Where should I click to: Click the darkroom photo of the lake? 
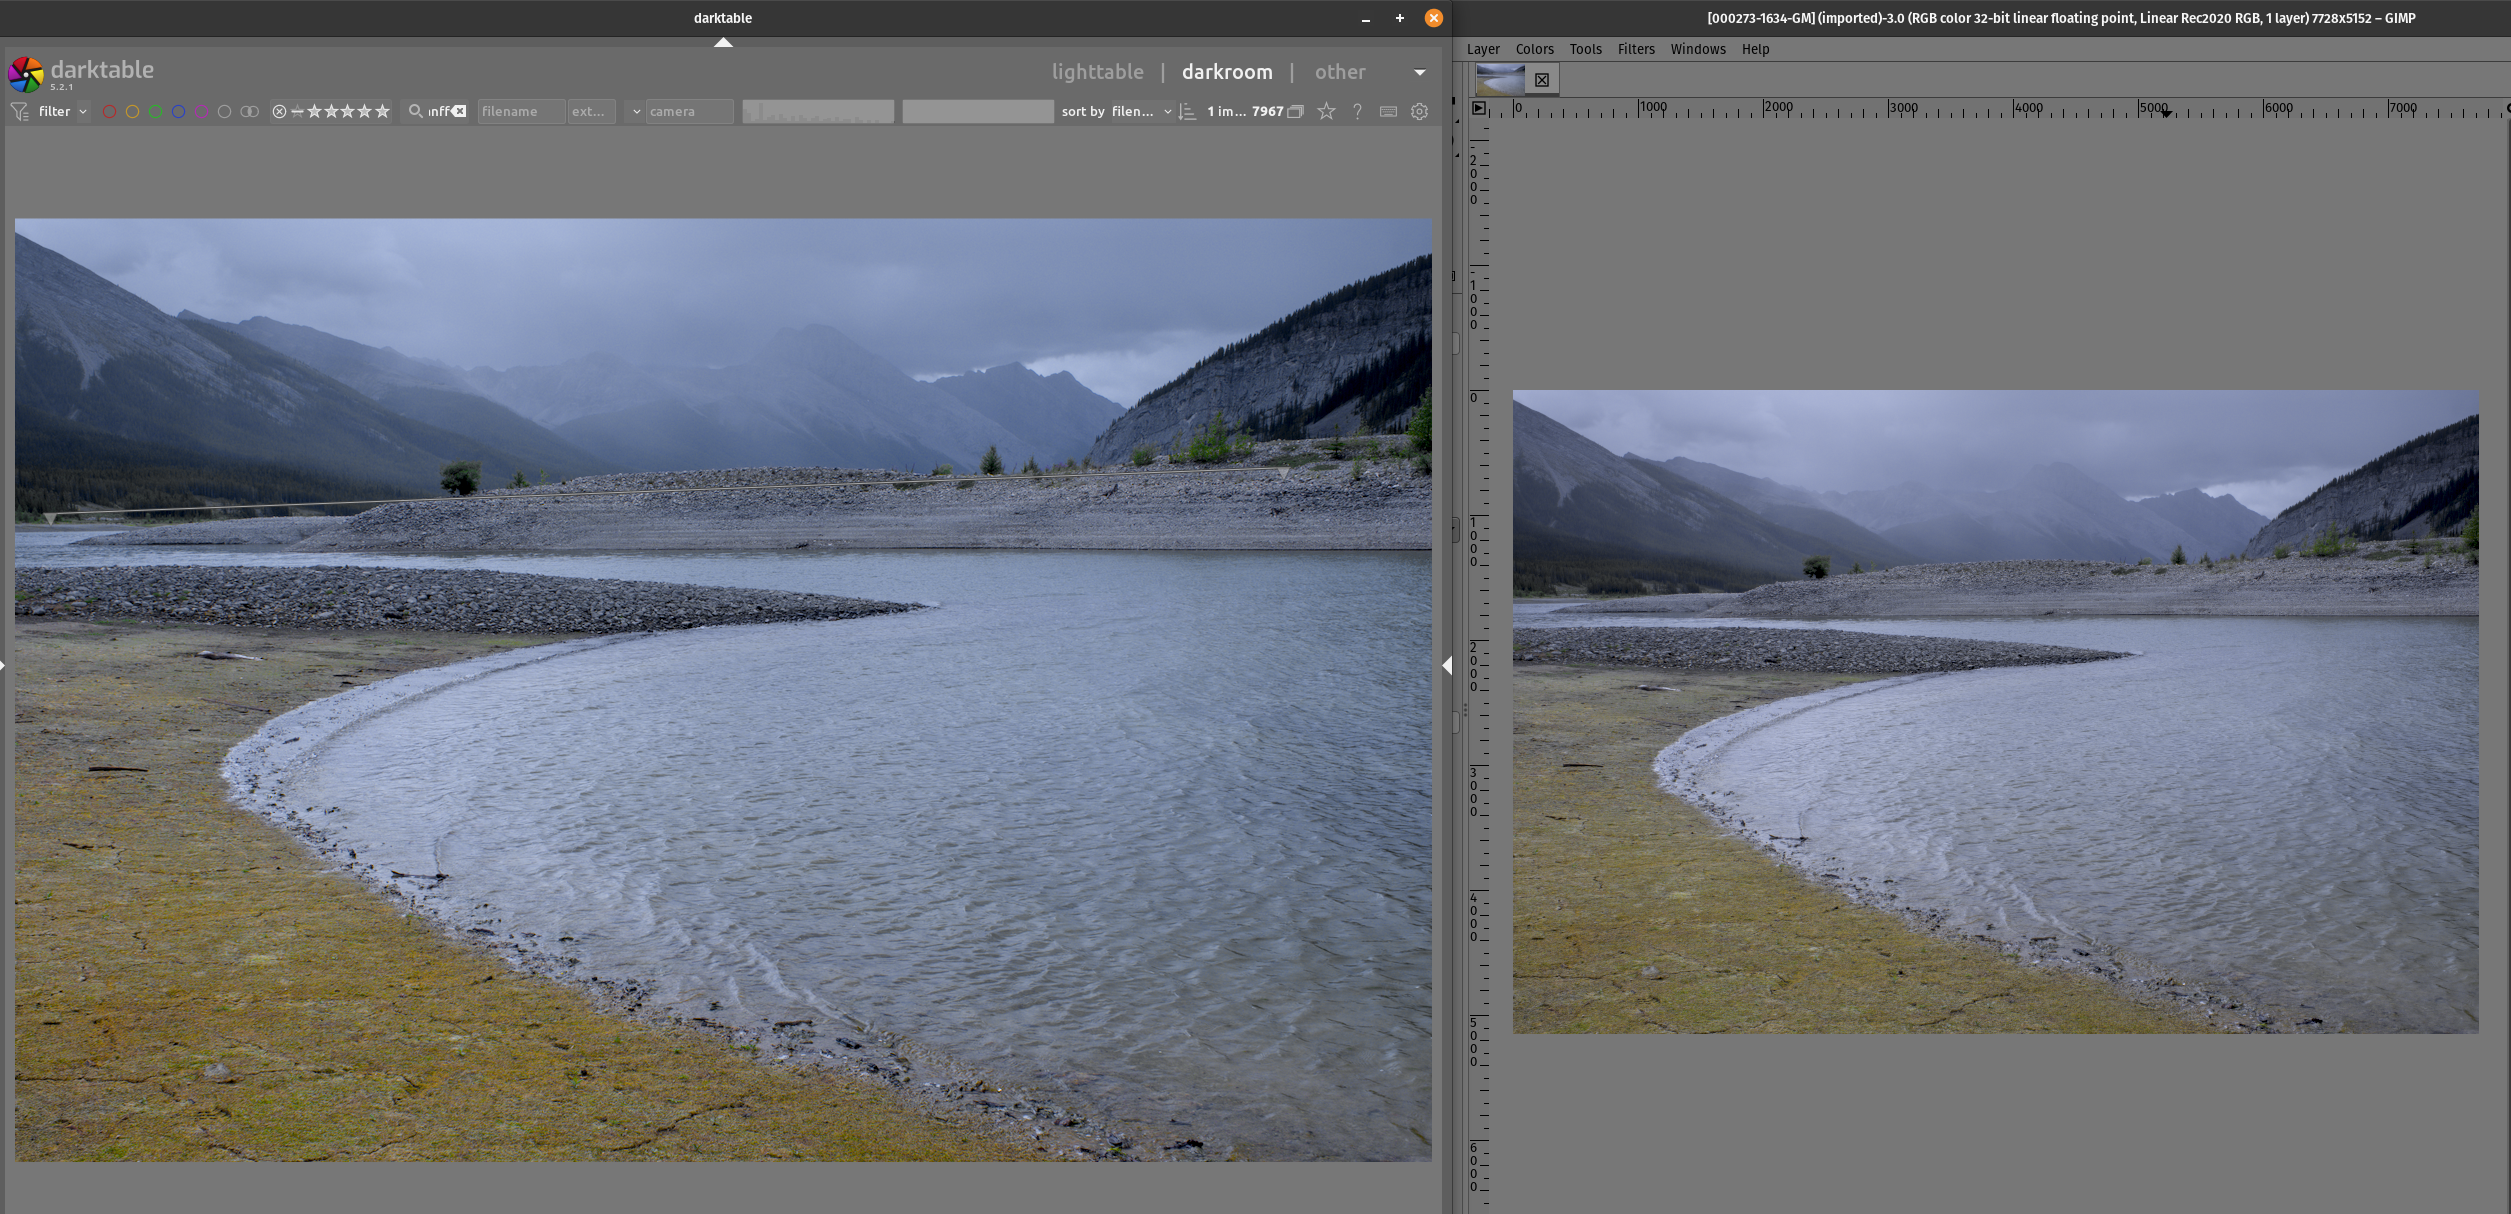(723, 690)
